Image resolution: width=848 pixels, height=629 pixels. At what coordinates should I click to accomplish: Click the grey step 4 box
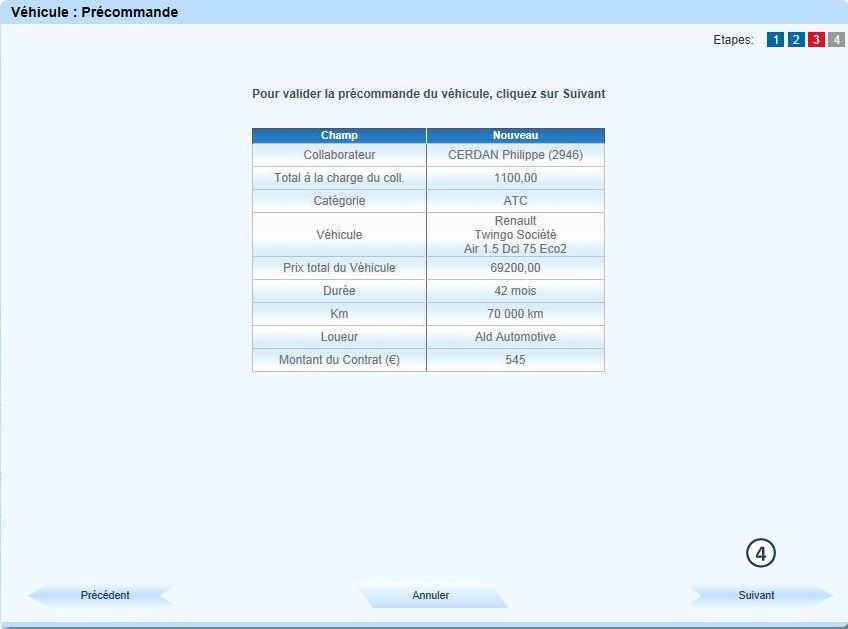coord(837,40)
